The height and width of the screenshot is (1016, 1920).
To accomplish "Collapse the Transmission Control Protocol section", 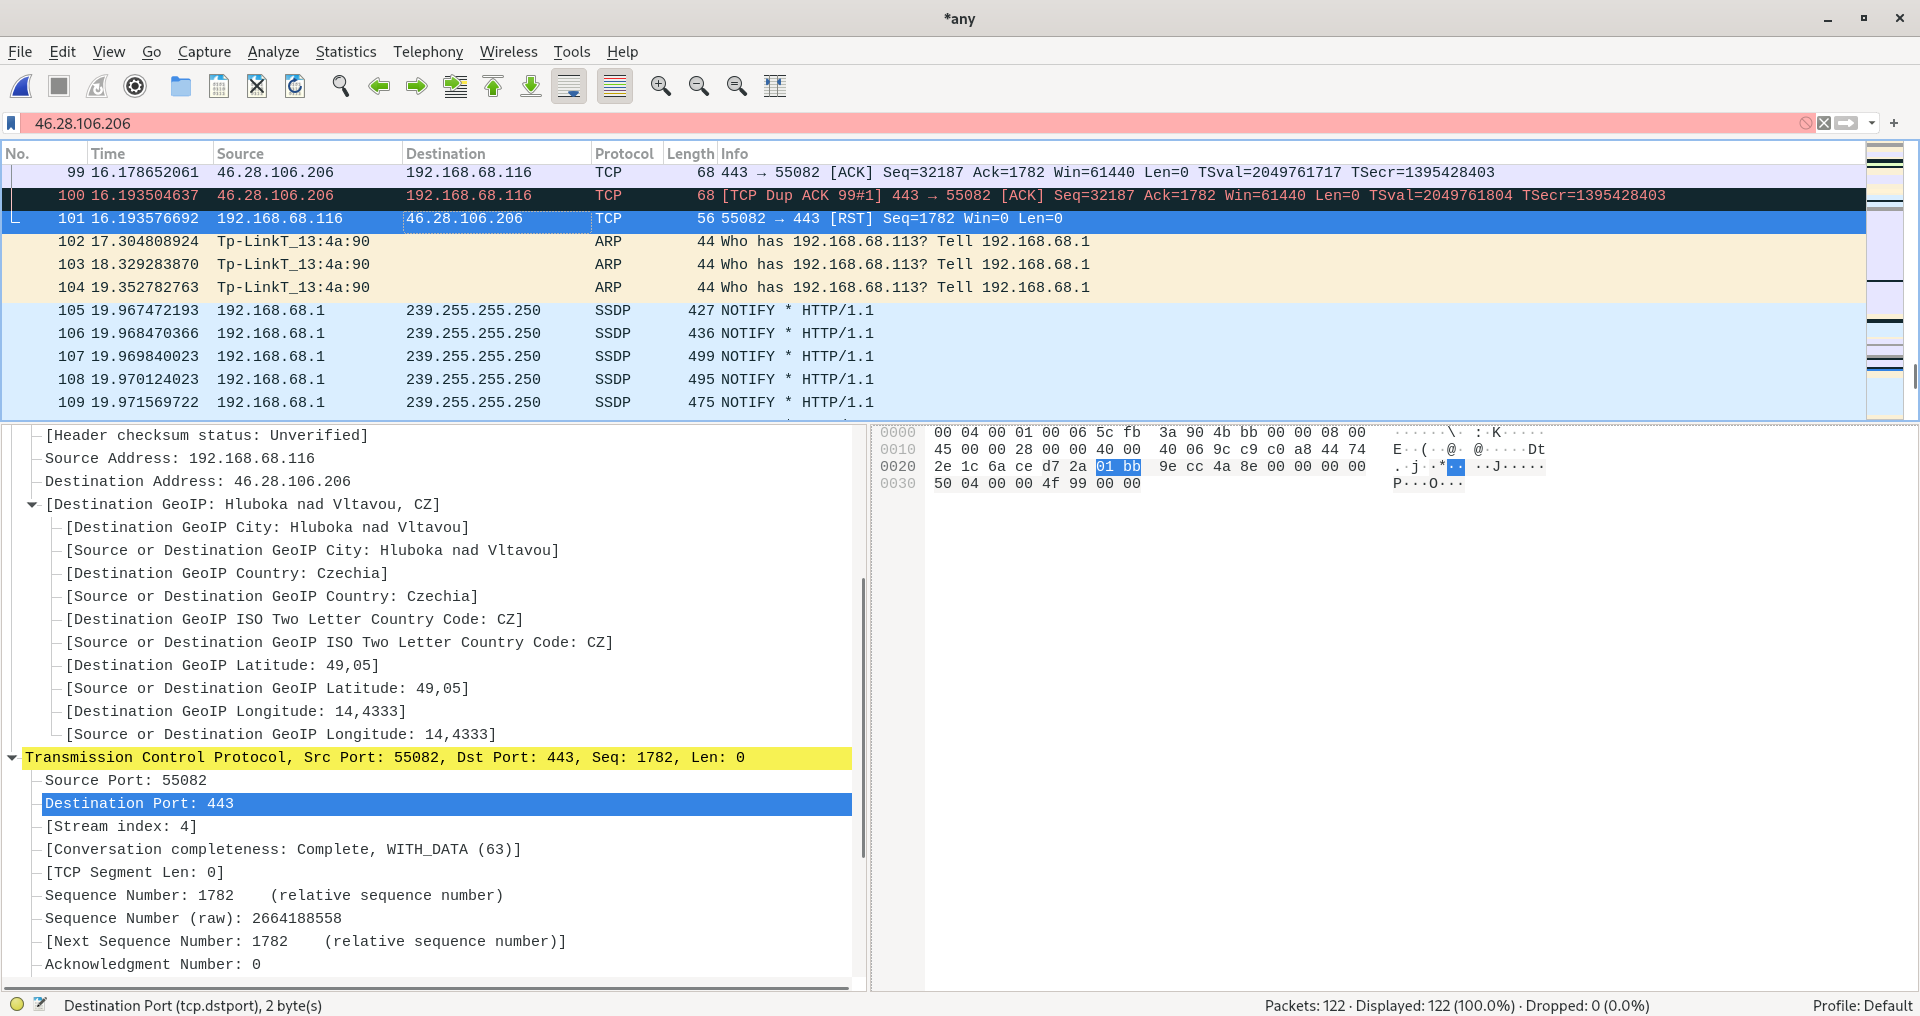I will (12, 758).
